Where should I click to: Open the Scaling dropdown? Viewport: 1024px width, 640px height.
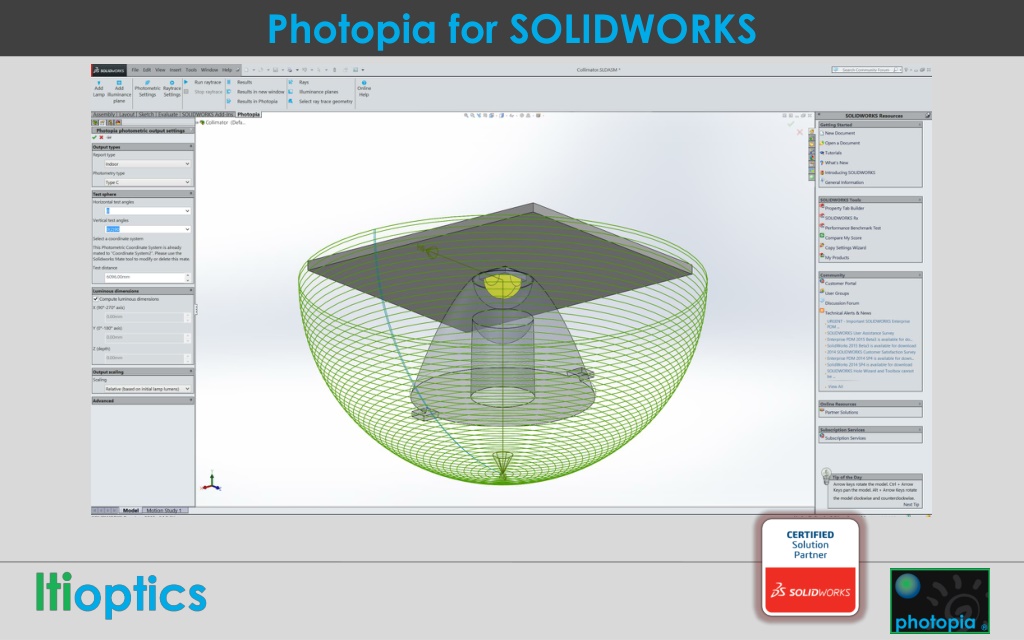[x=146, y=389]
